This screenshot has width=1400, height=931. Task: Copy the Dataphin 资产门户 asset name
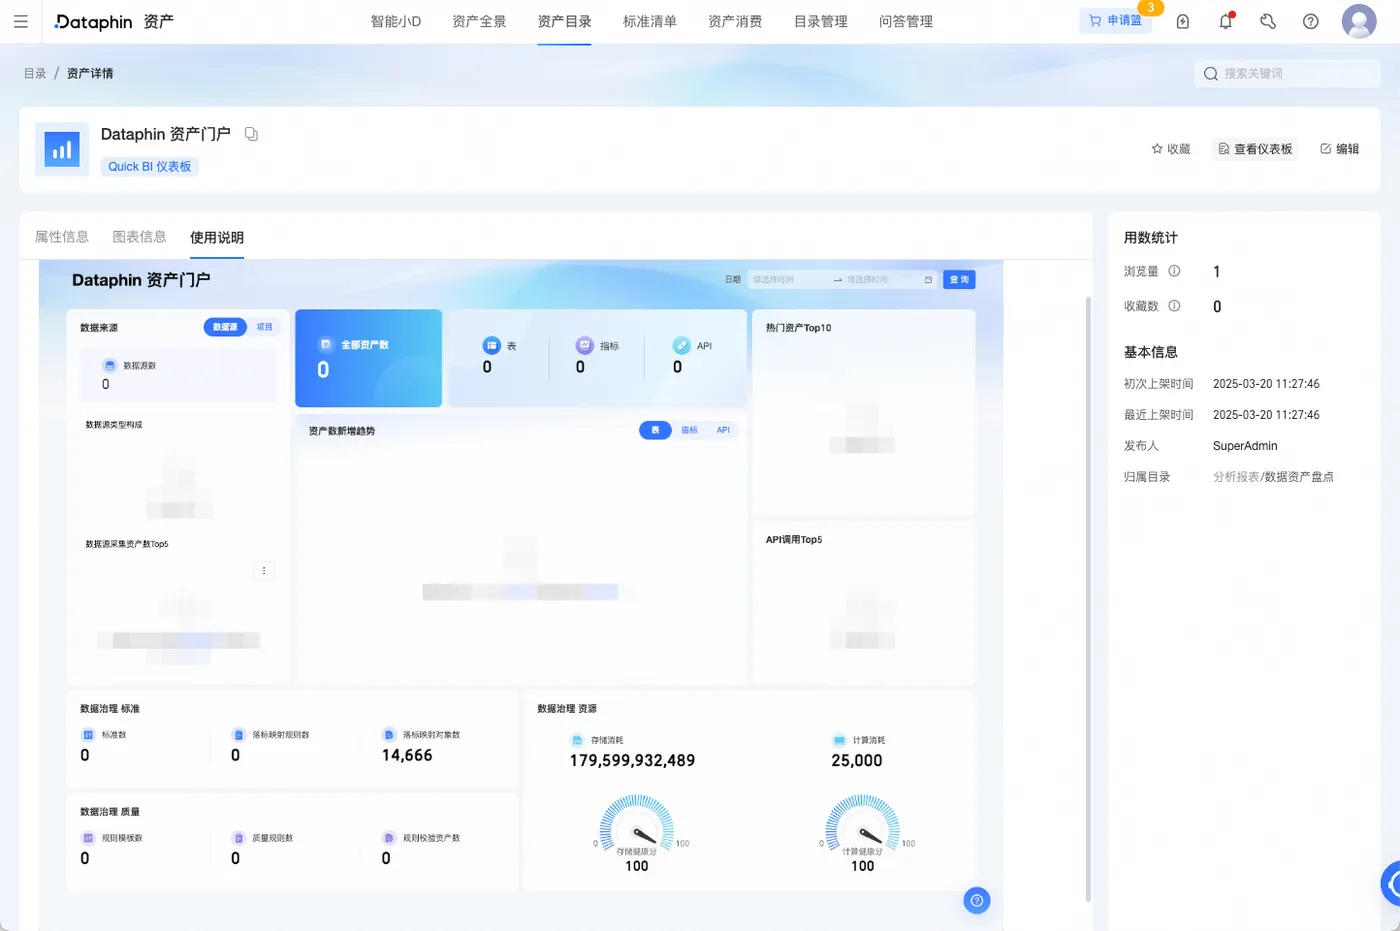251,134
